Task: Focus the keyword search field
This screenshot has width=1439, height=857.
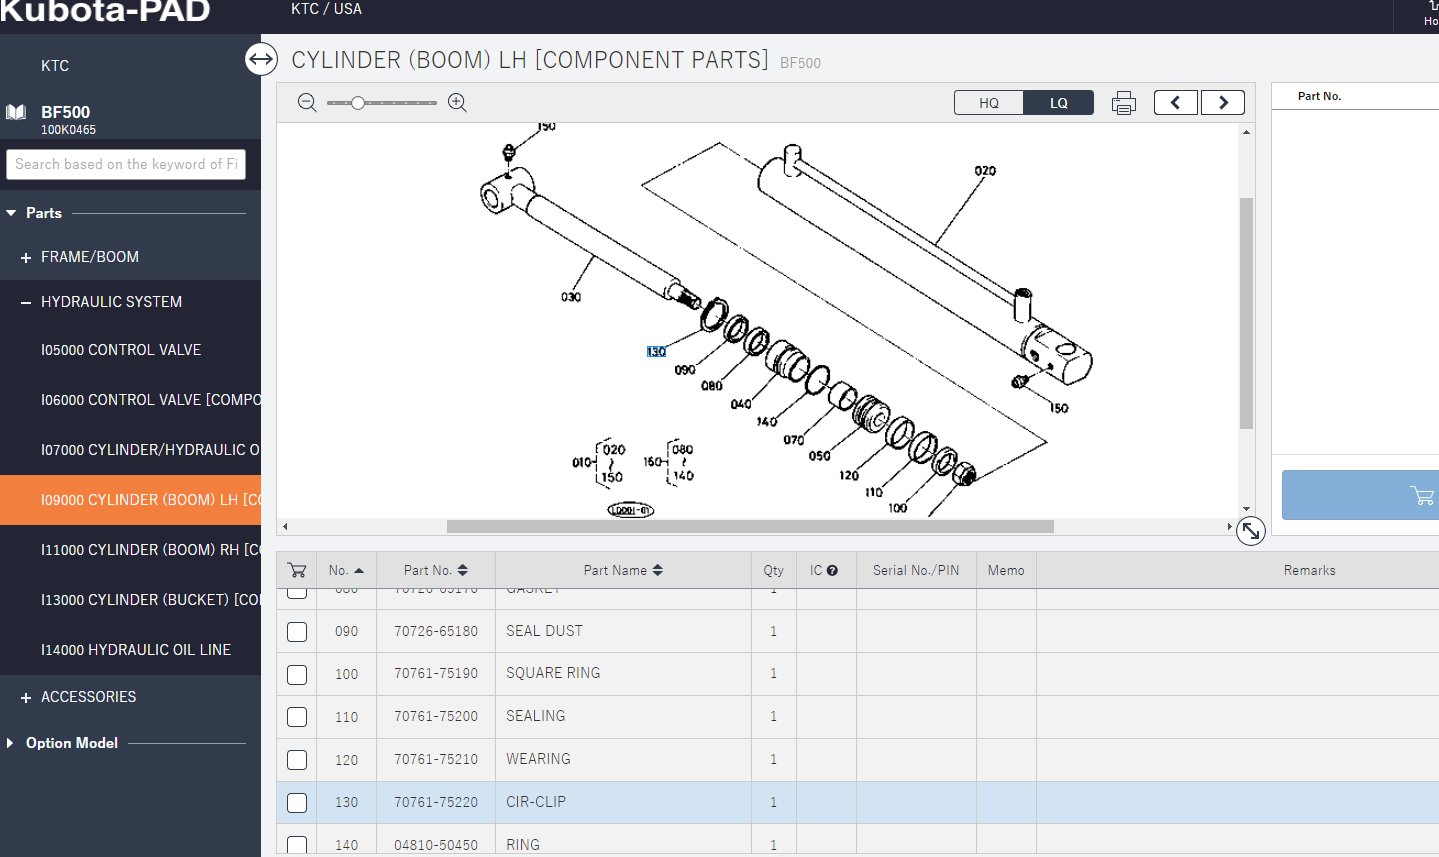Action: (126, 164)
